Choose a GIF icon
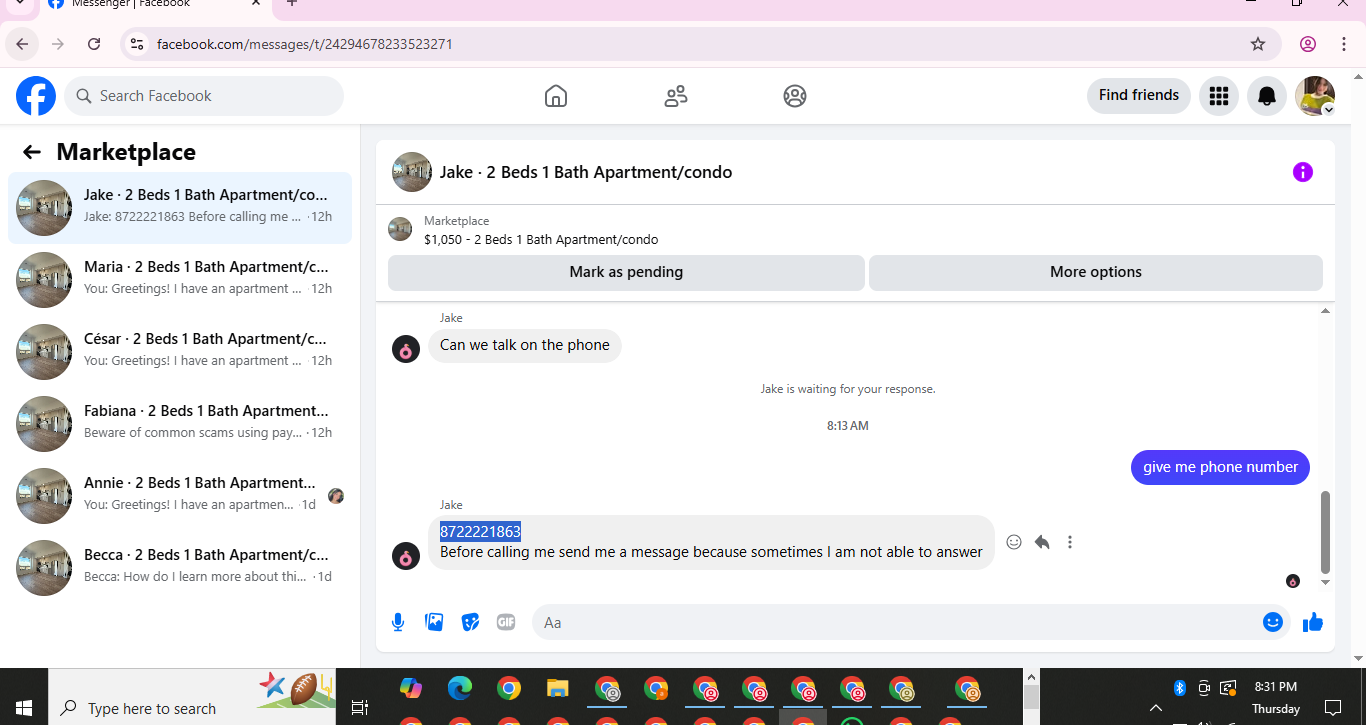This screenshot has width=1366, height=725. click(x=506, y=622)
